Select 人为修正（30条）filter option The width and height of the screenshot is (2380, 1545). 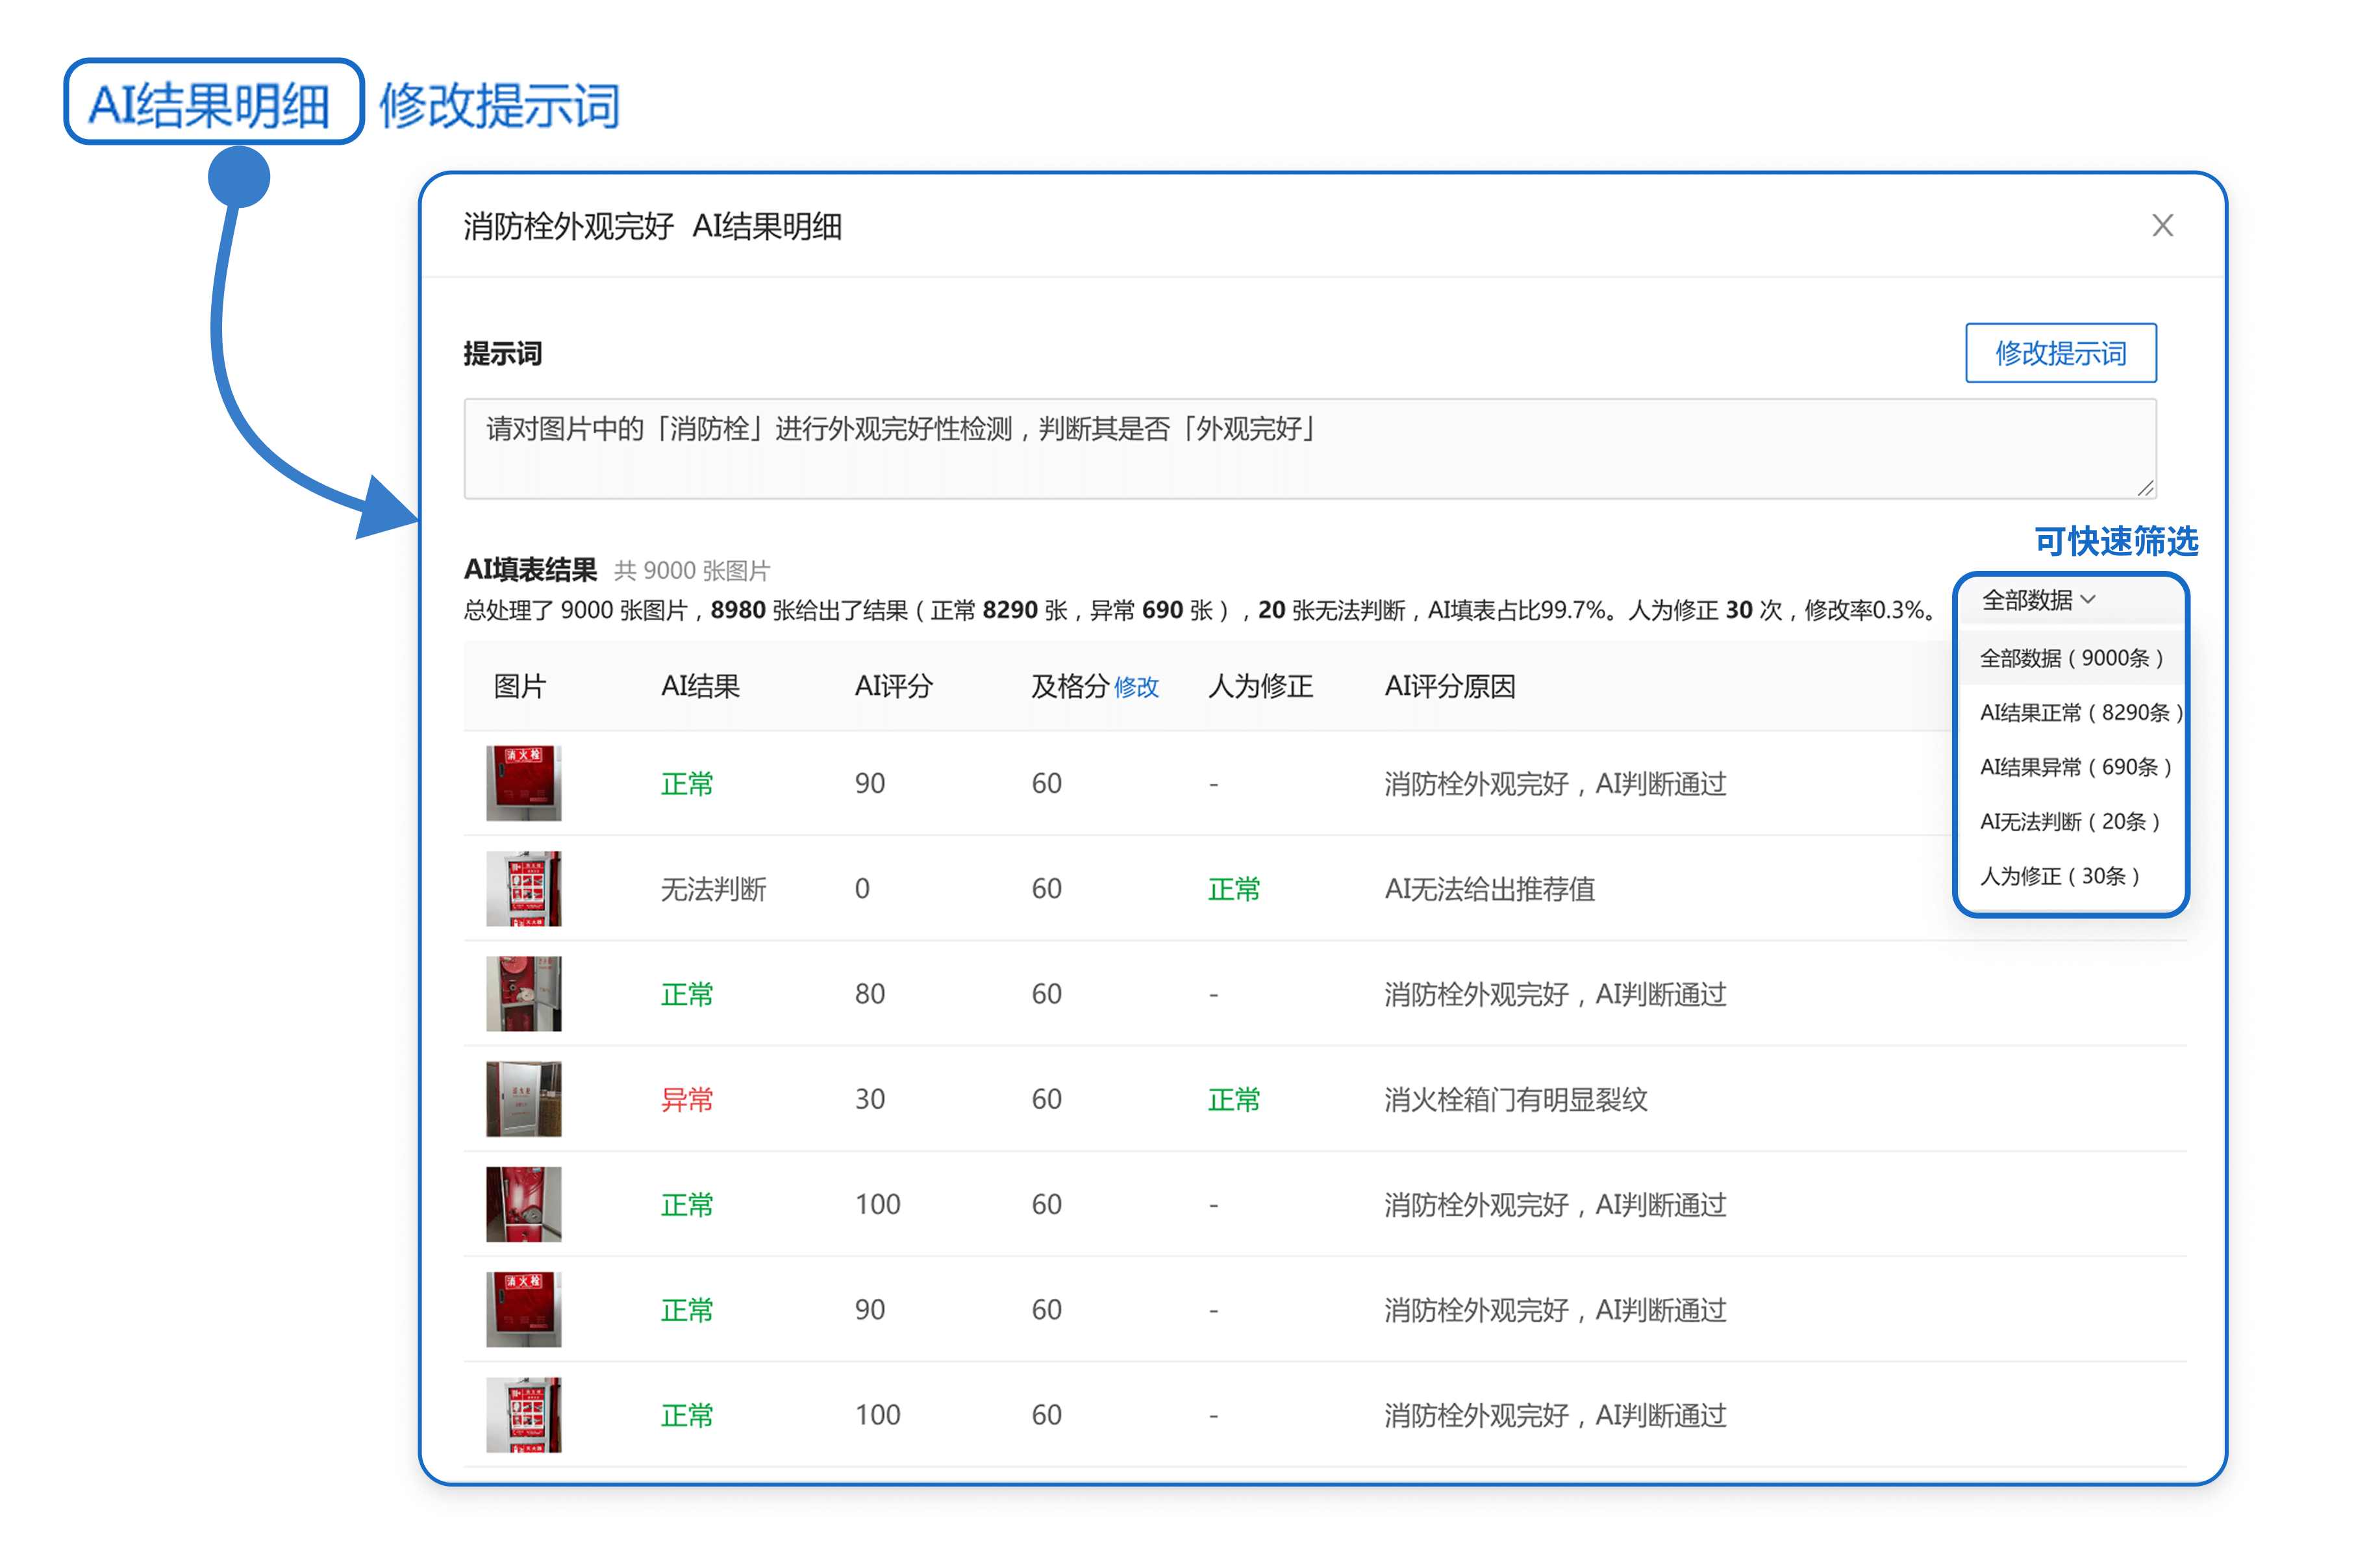[x=2058, y=876]
